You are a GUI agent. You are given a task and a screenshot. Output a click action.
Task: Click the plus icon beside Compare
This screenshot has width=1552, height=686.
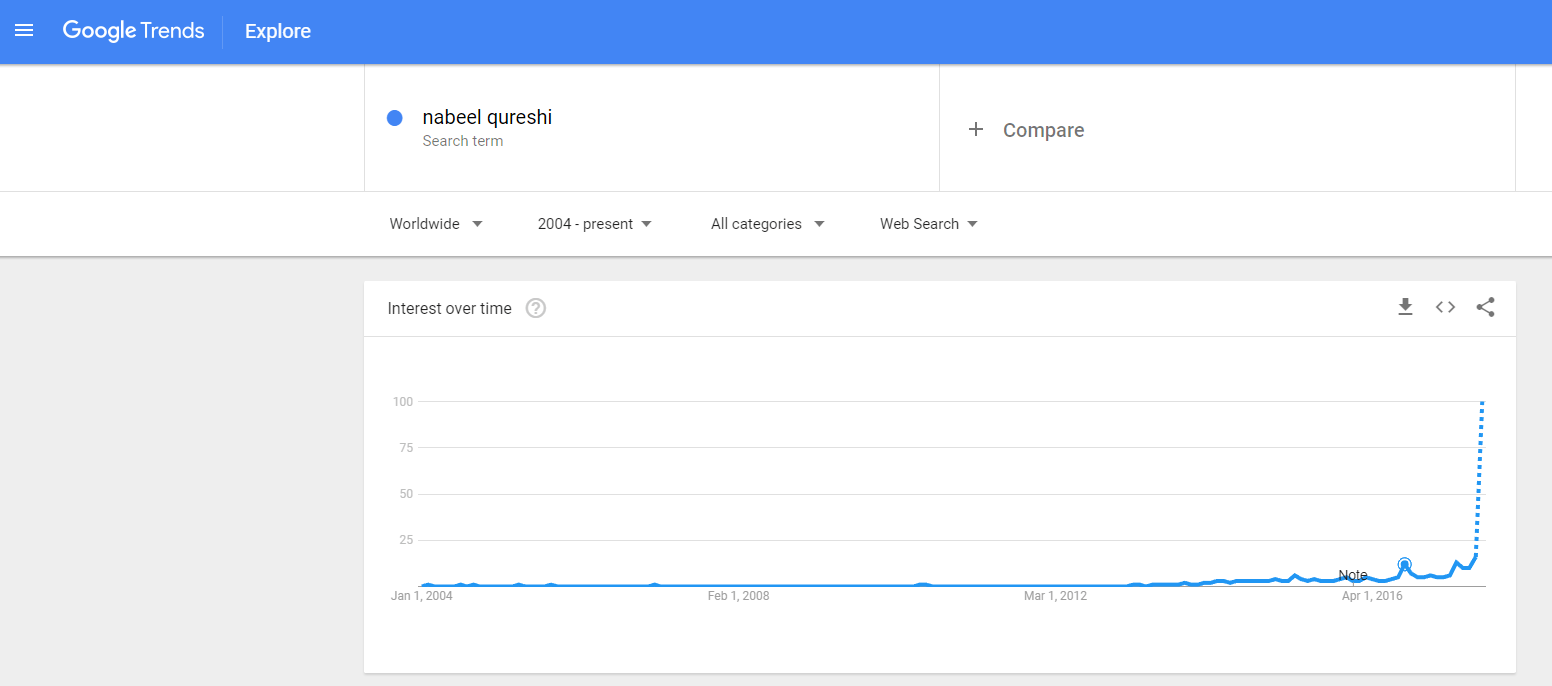[976, 130]
